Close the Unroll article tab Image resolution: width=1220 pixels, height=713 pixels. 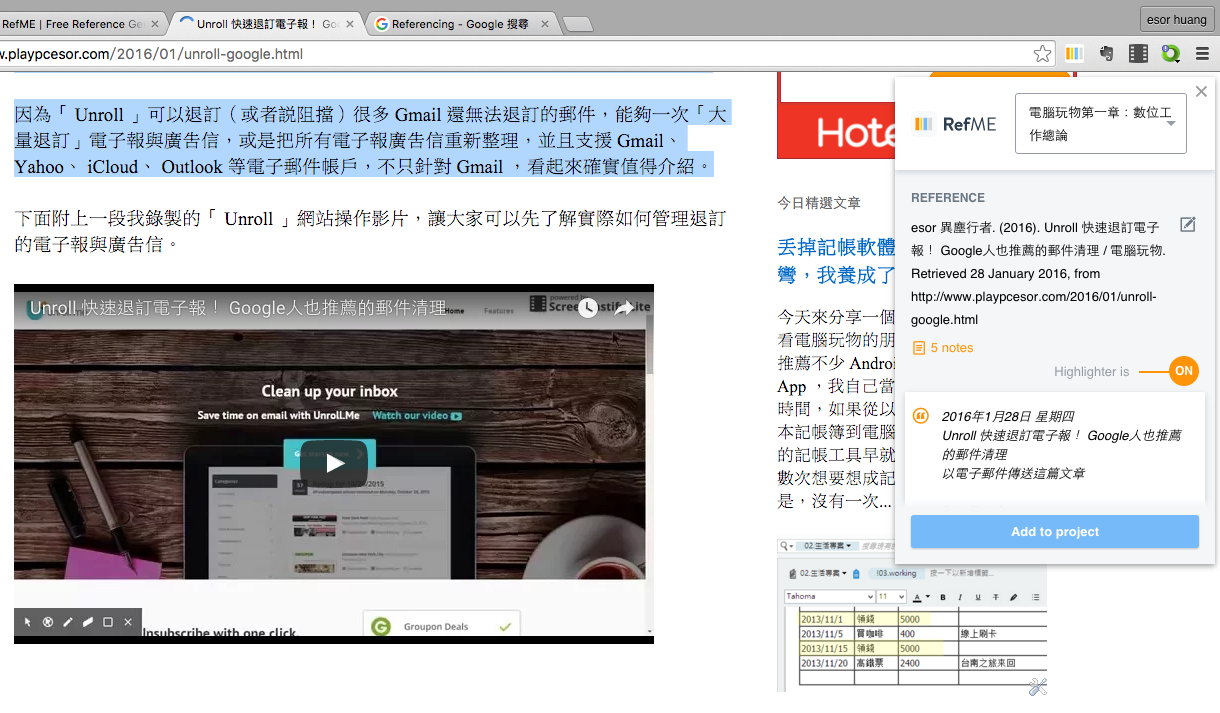pyautogui.click(x=351, y=24)
